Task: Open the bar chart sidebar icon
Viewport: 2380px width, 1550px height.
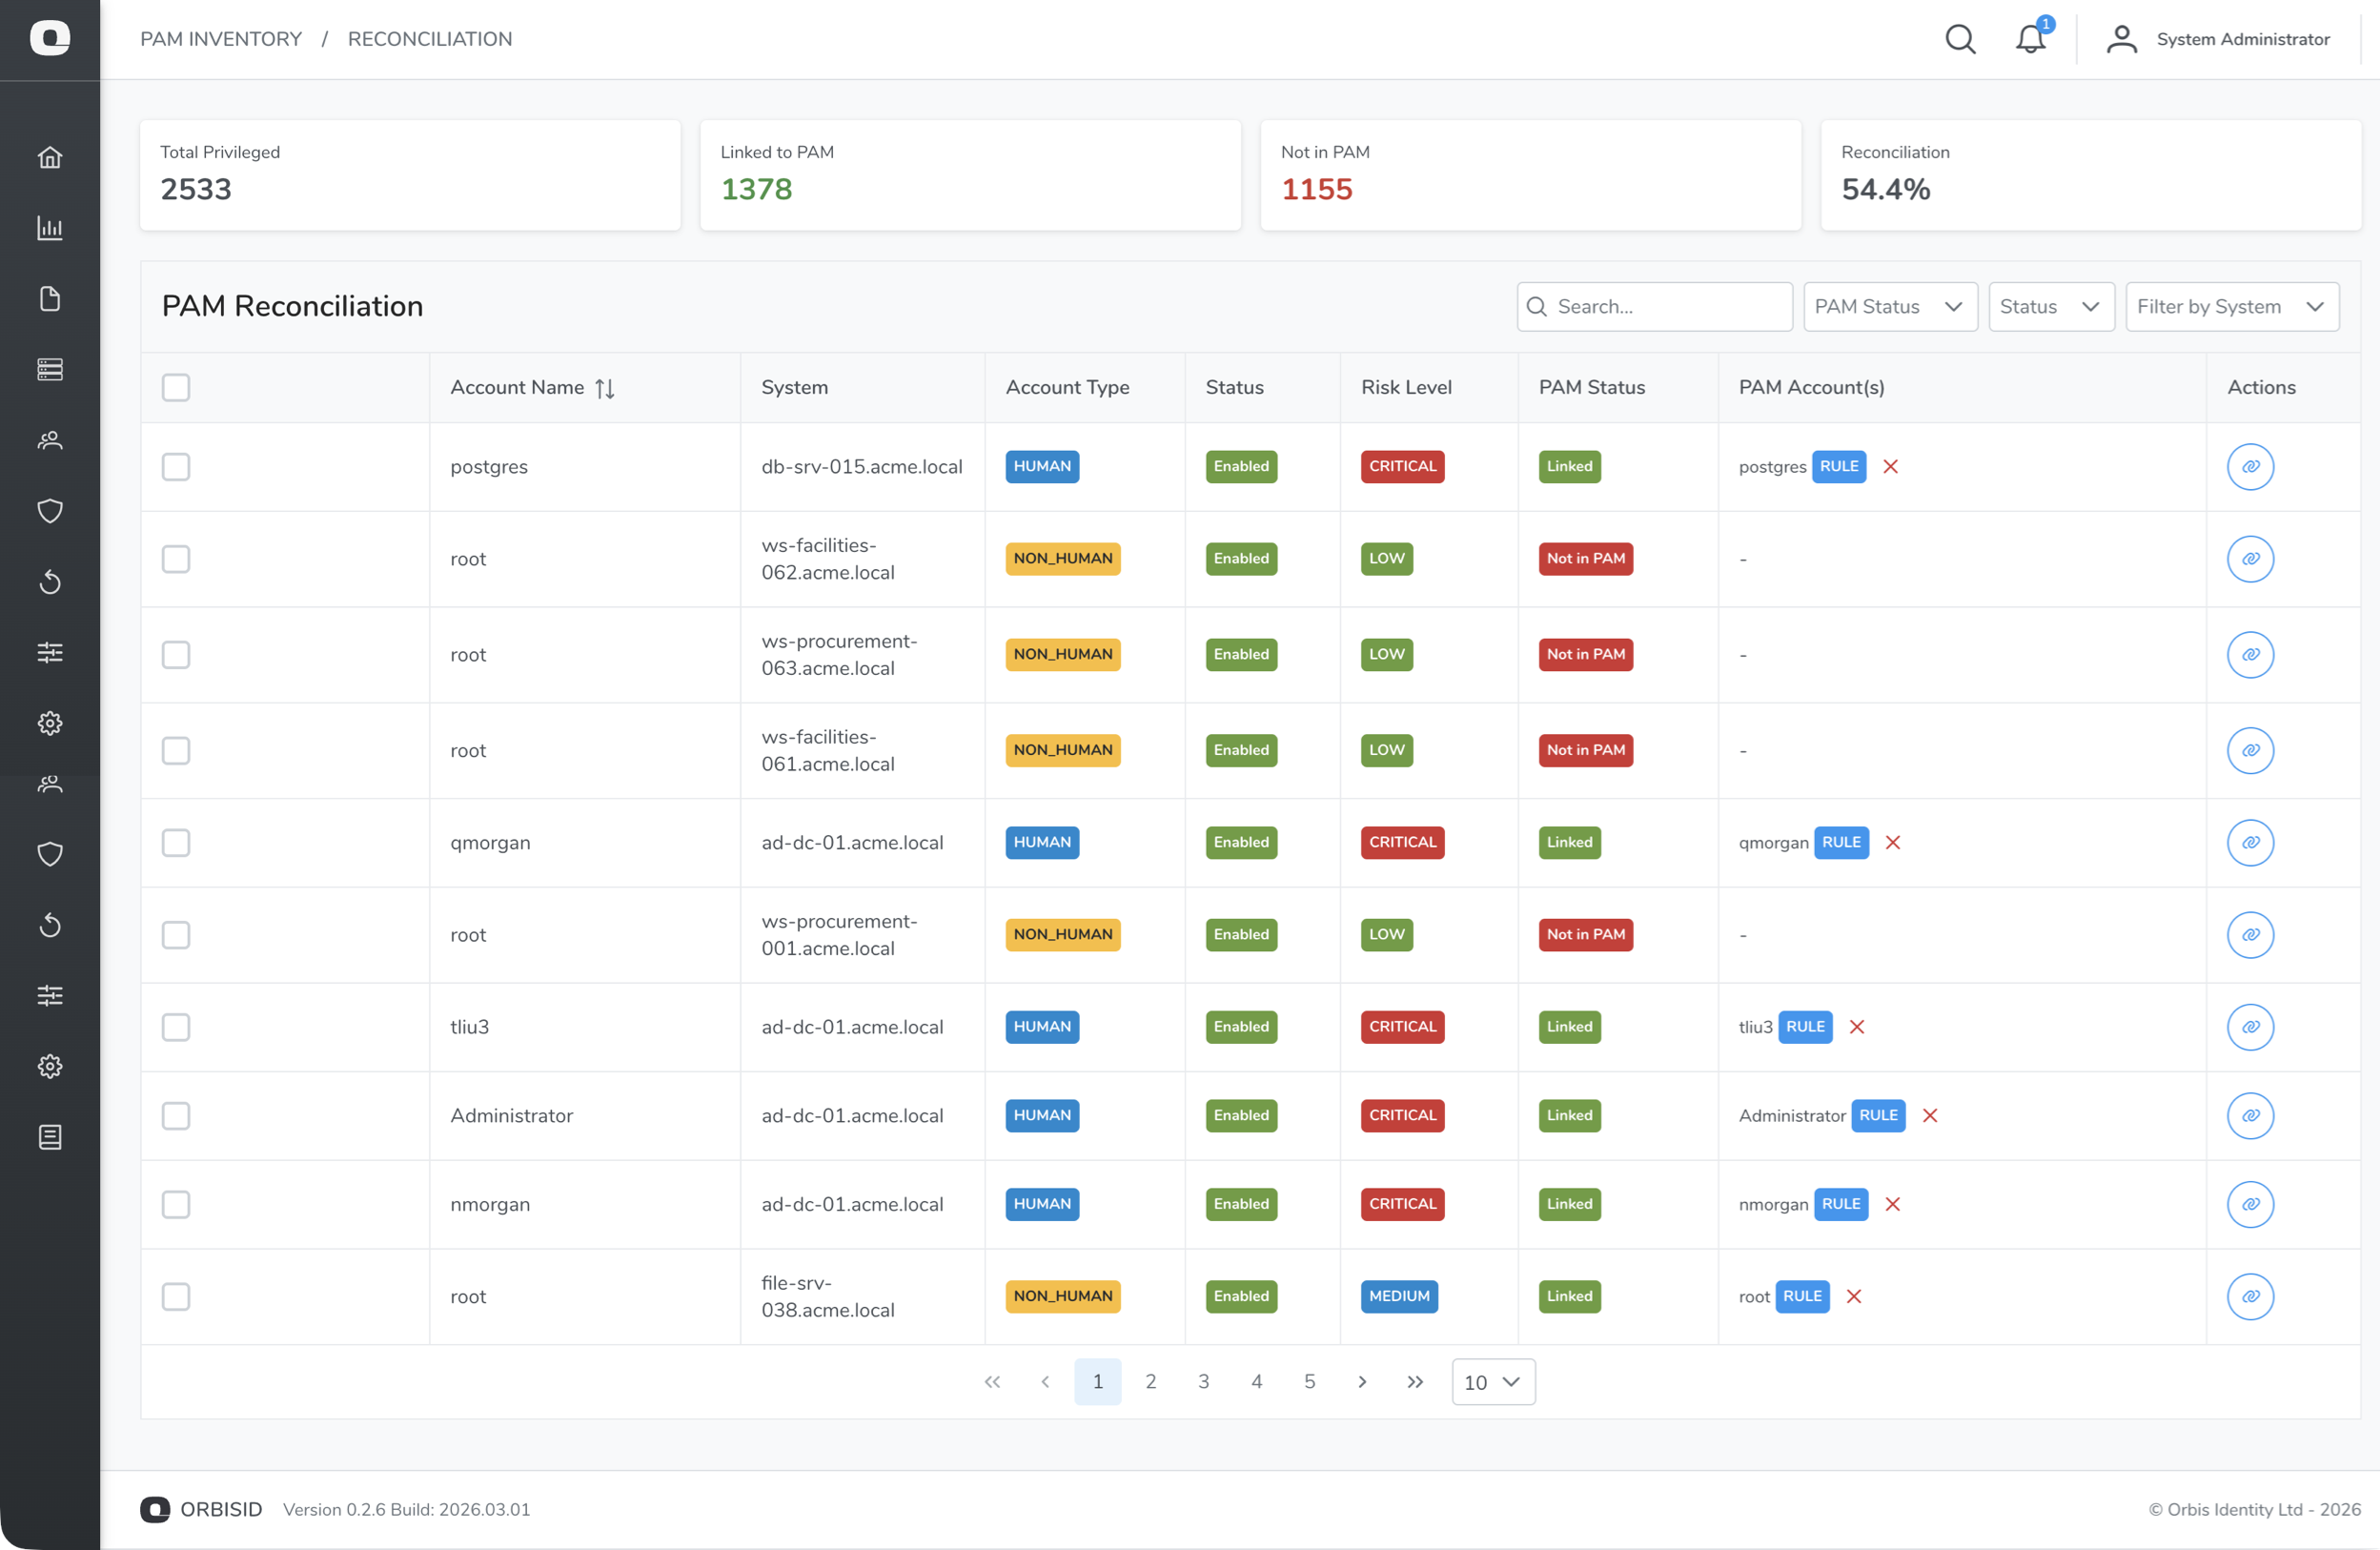Action: [50, 228]
